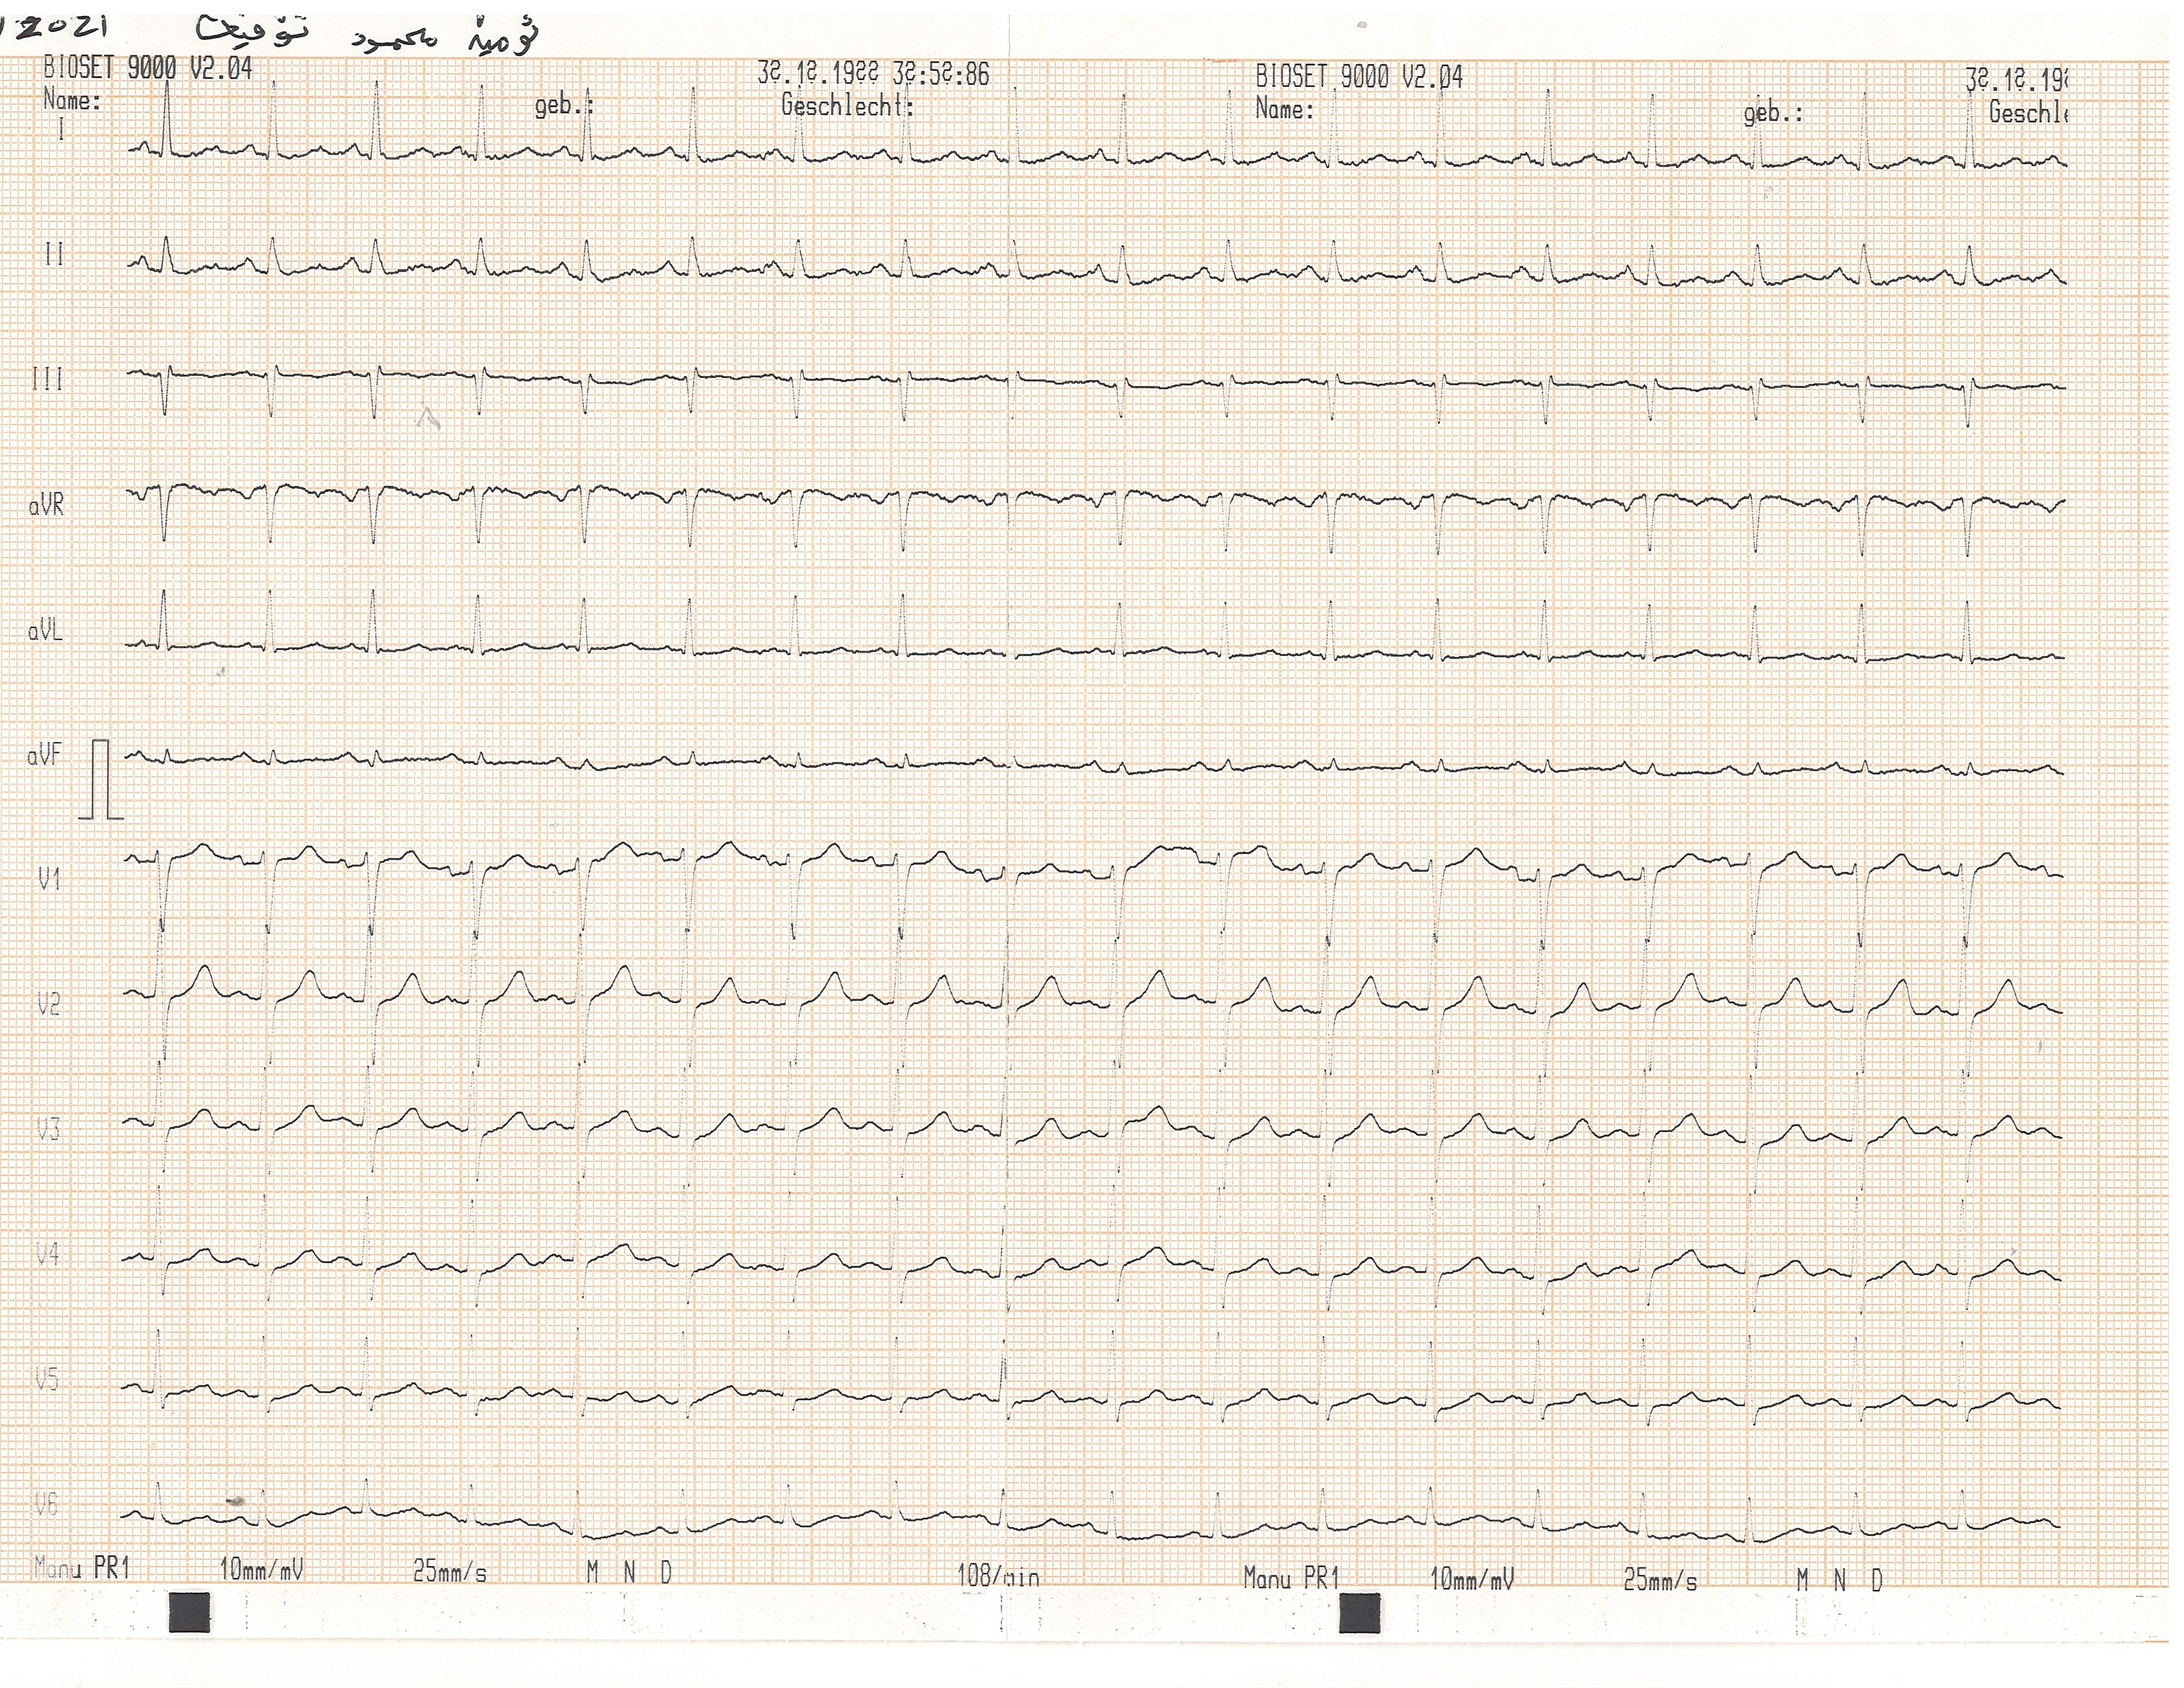The image size is (2184, 1688).
Task: Click the left 10mm/mV gain label
Action: tap(261, 1570)
